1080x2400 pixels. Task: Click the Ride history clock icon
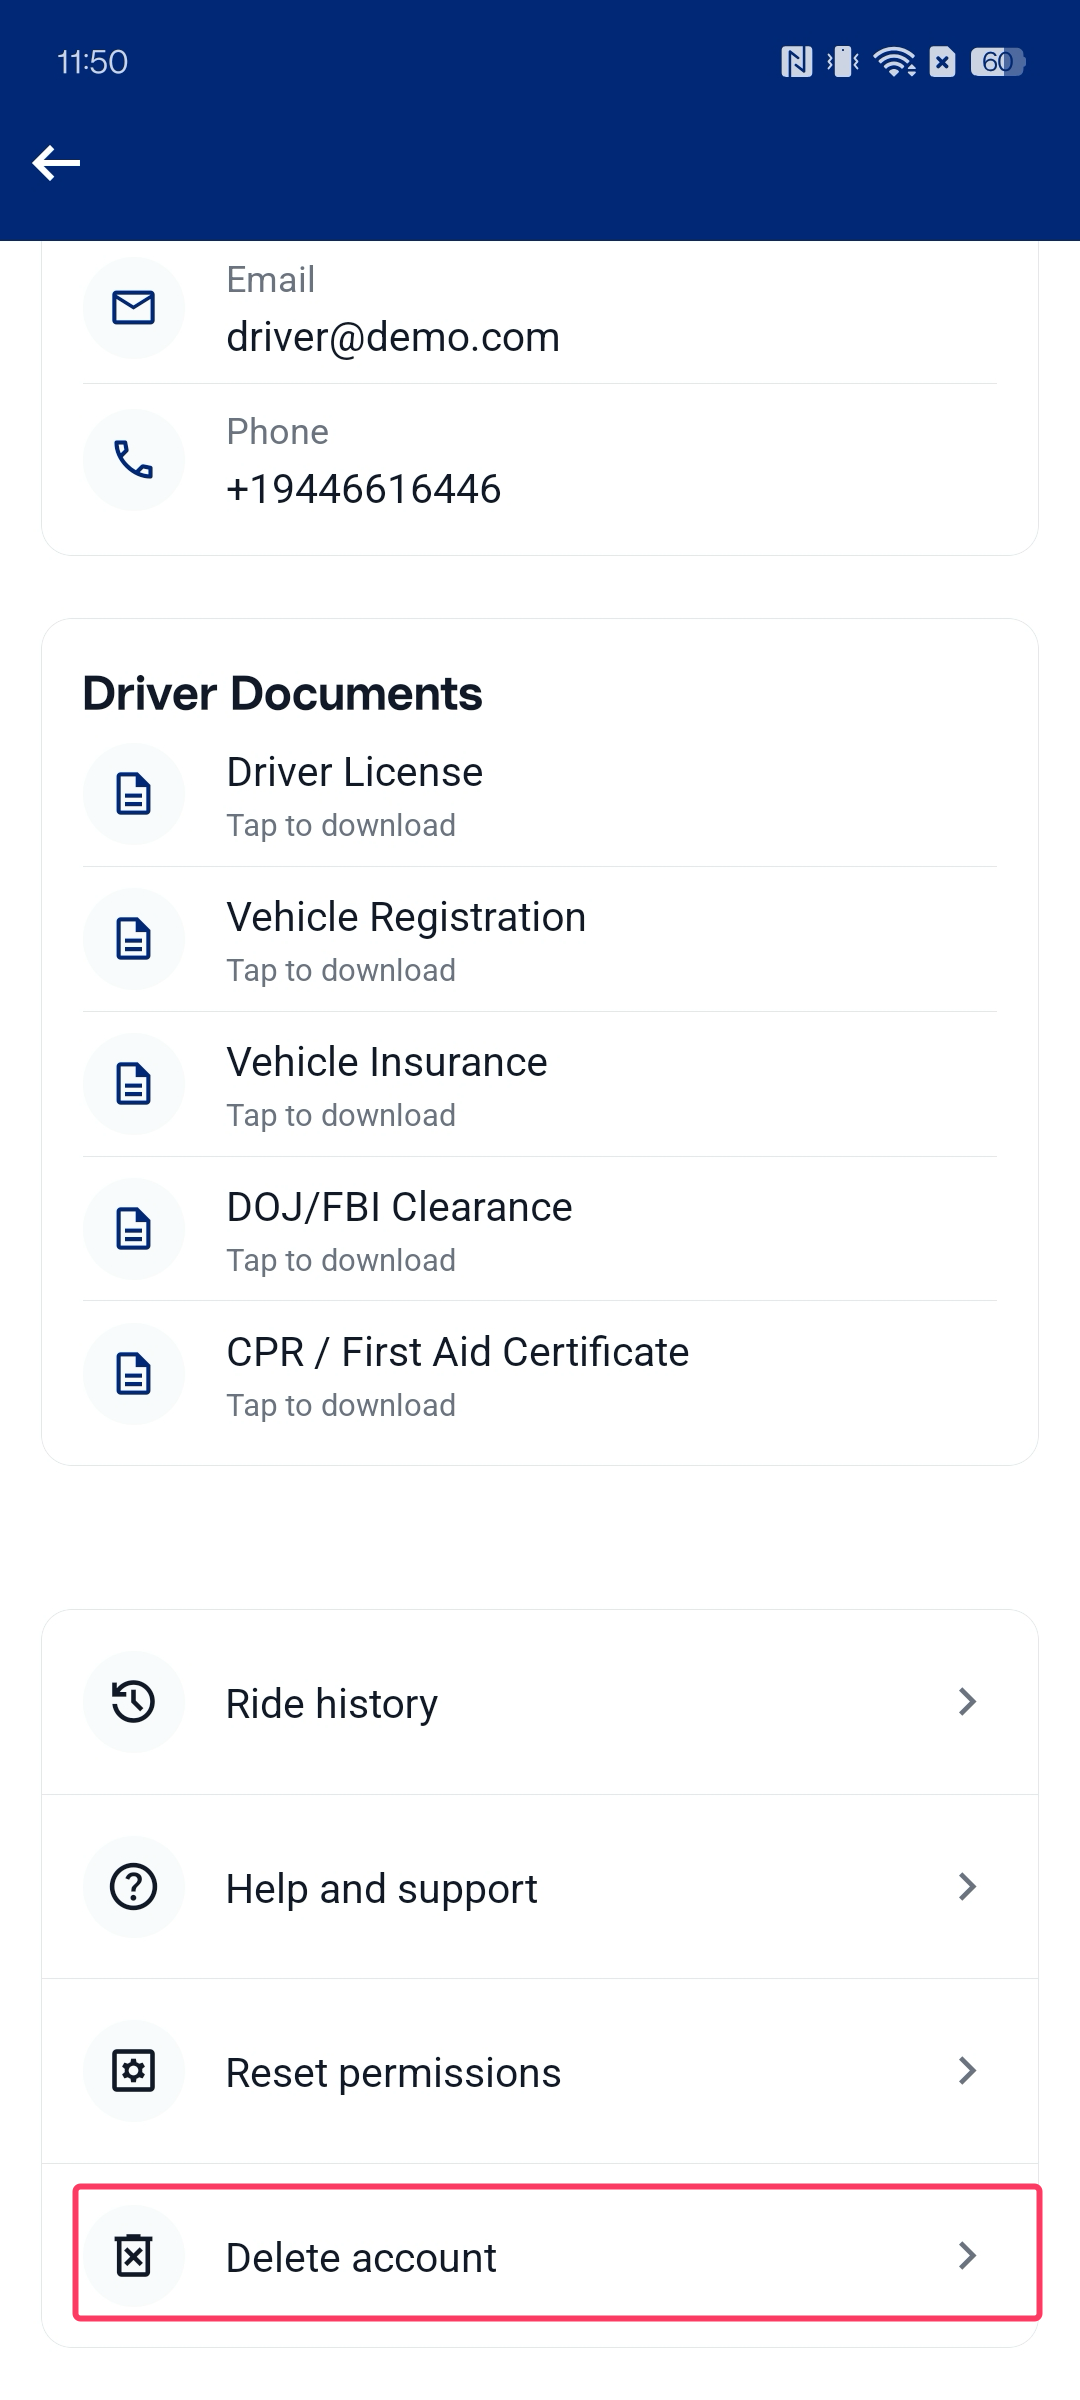tap(133, 1701)
